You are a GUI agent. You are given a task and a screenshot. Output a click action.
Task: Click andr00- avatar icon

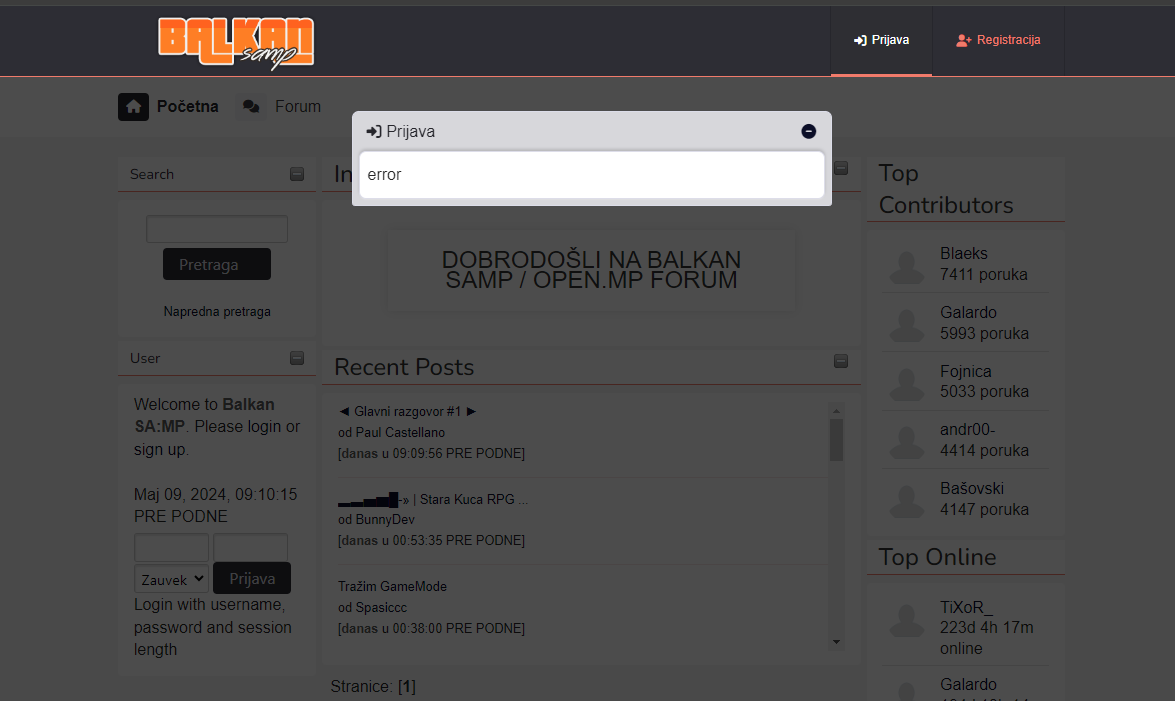click(907, 442)
